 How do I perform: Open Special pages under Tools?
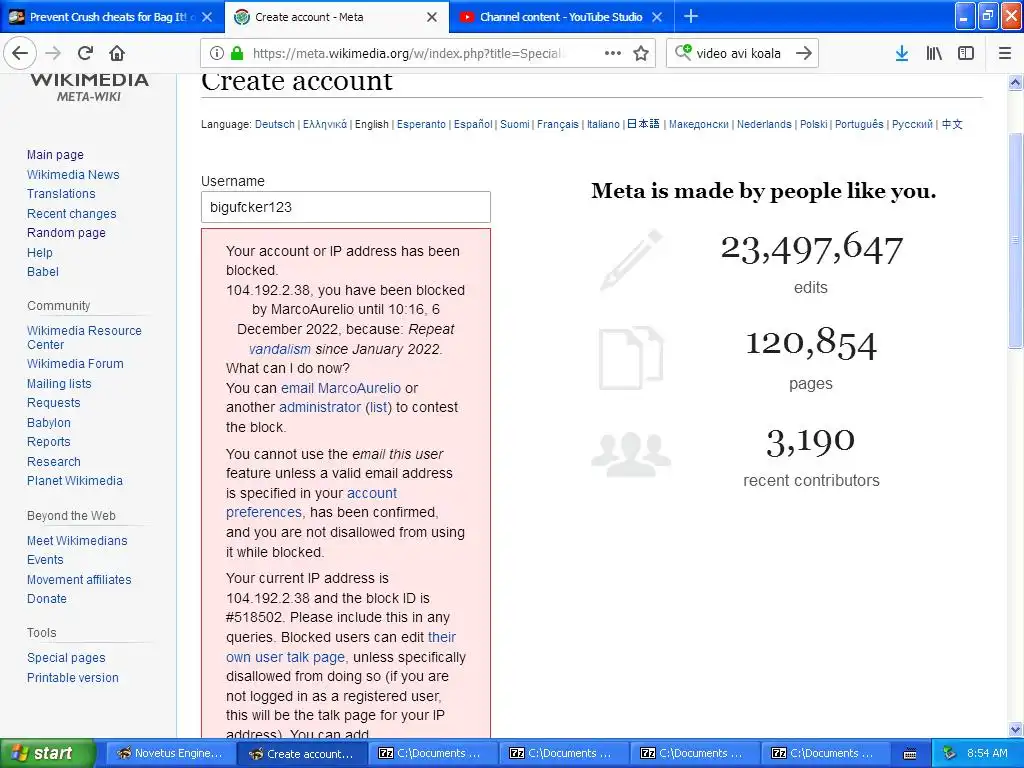coord(66,658)
